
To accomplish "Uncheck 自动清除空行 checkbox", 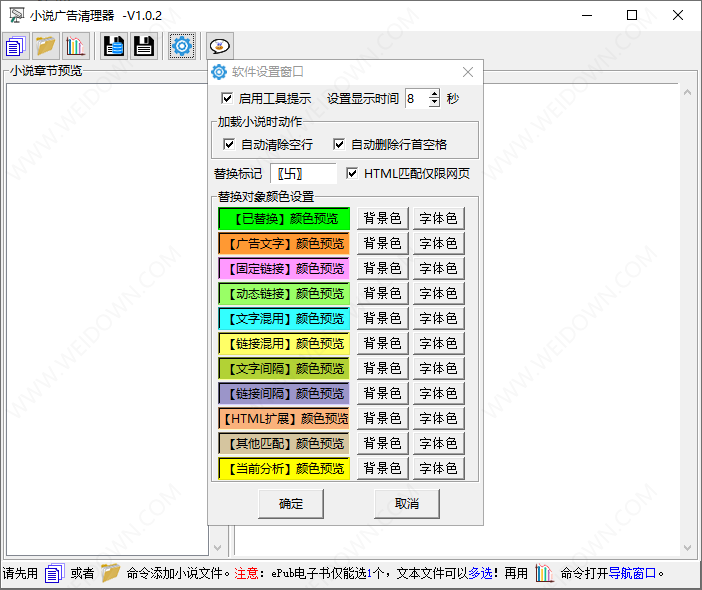I will click(x=229, y=144).
